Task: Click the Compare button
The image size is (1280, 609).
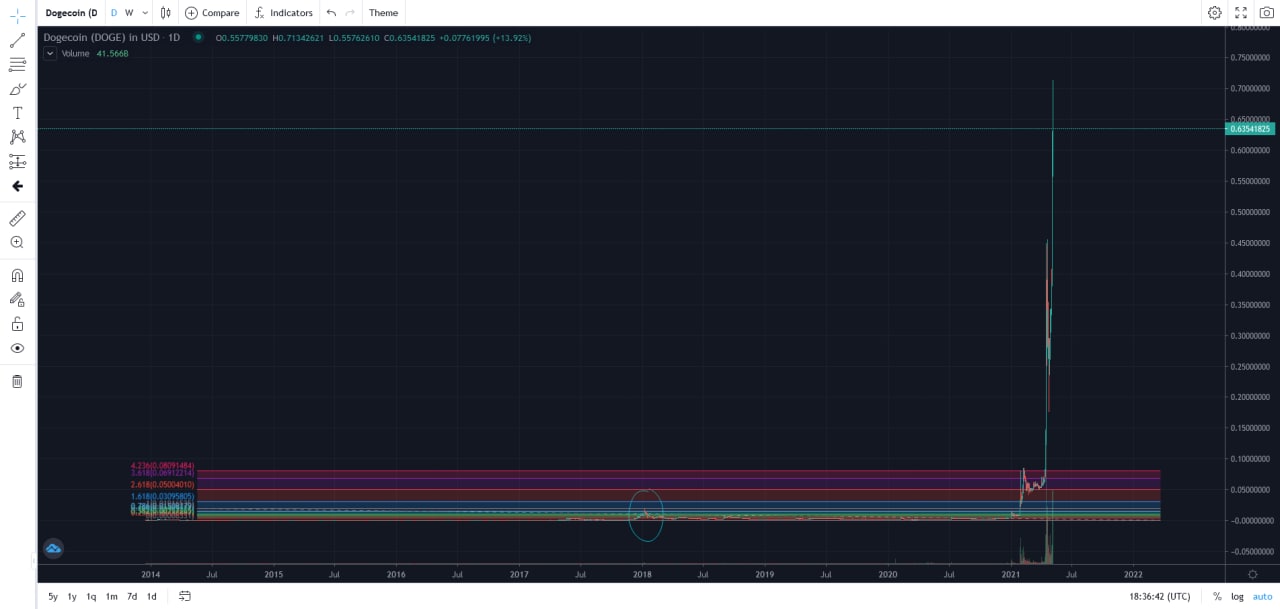Action: click(x=212, y=13)
